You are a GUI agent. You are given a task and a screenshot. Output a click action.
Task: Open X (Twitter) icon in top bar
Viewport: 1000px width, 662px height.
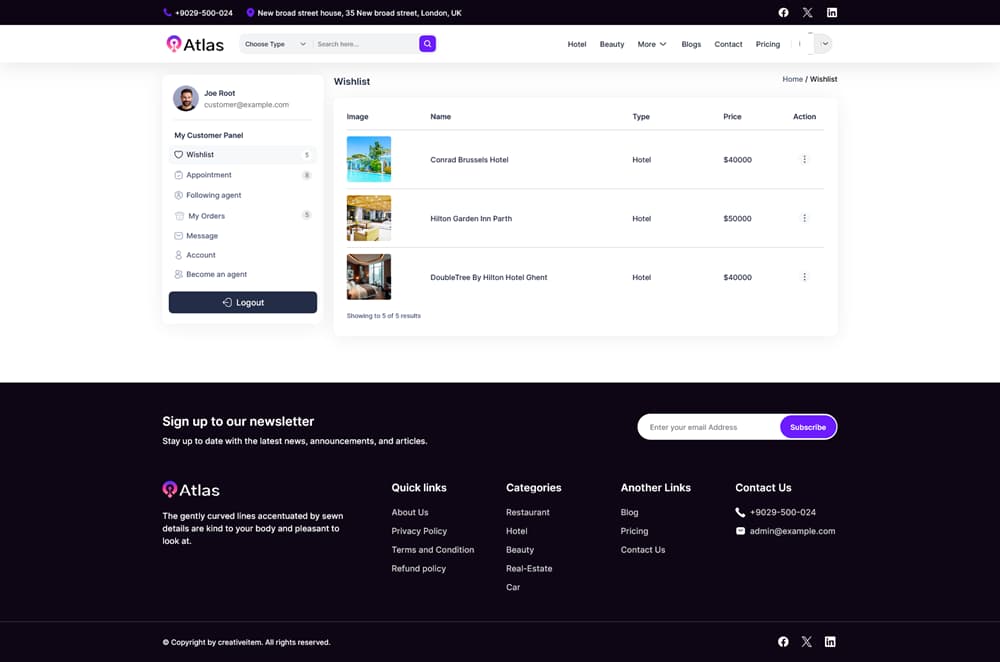tap(807, 12)
